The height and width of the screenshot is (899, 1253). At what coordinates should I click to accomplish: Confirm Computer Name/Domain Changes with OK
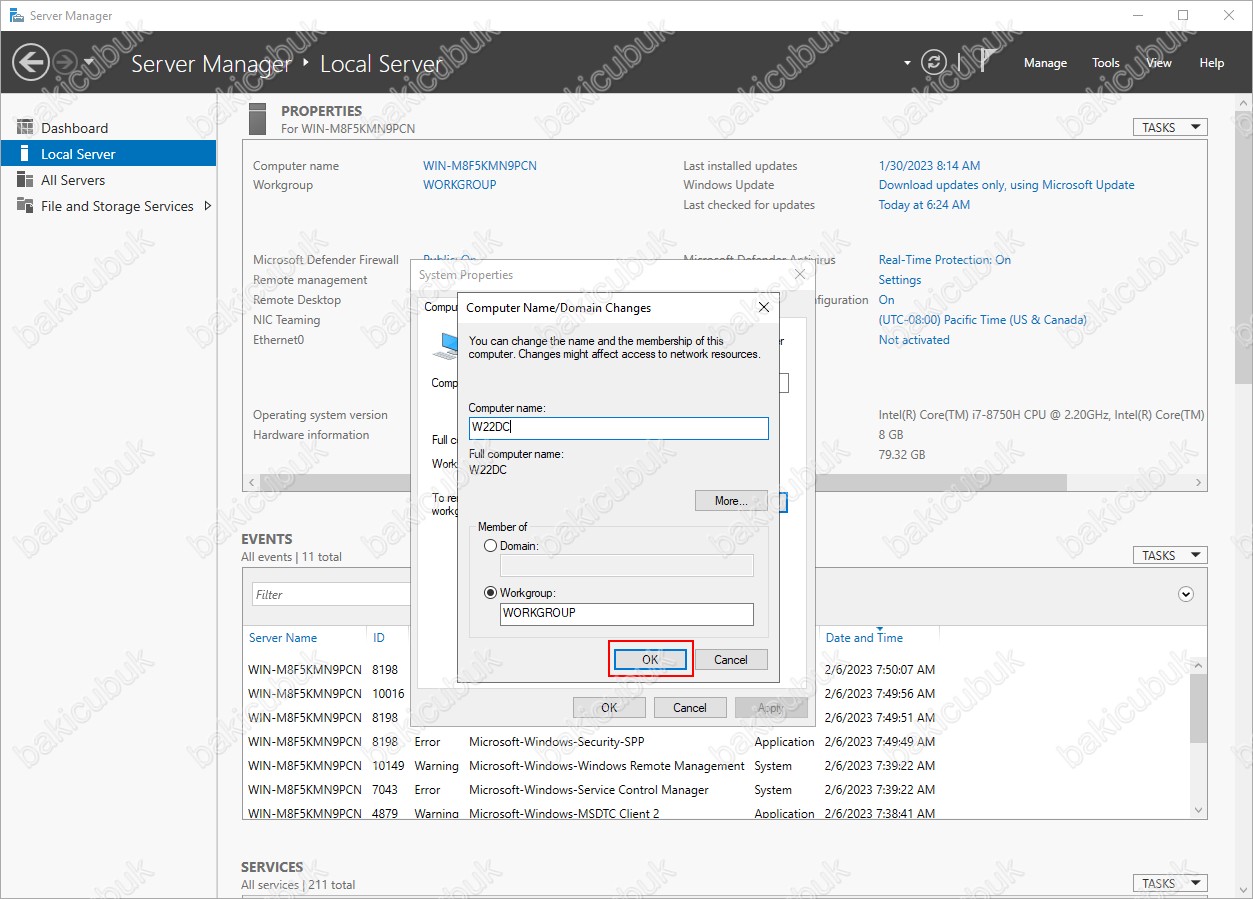pyautogui.click(x=650, y=660)
